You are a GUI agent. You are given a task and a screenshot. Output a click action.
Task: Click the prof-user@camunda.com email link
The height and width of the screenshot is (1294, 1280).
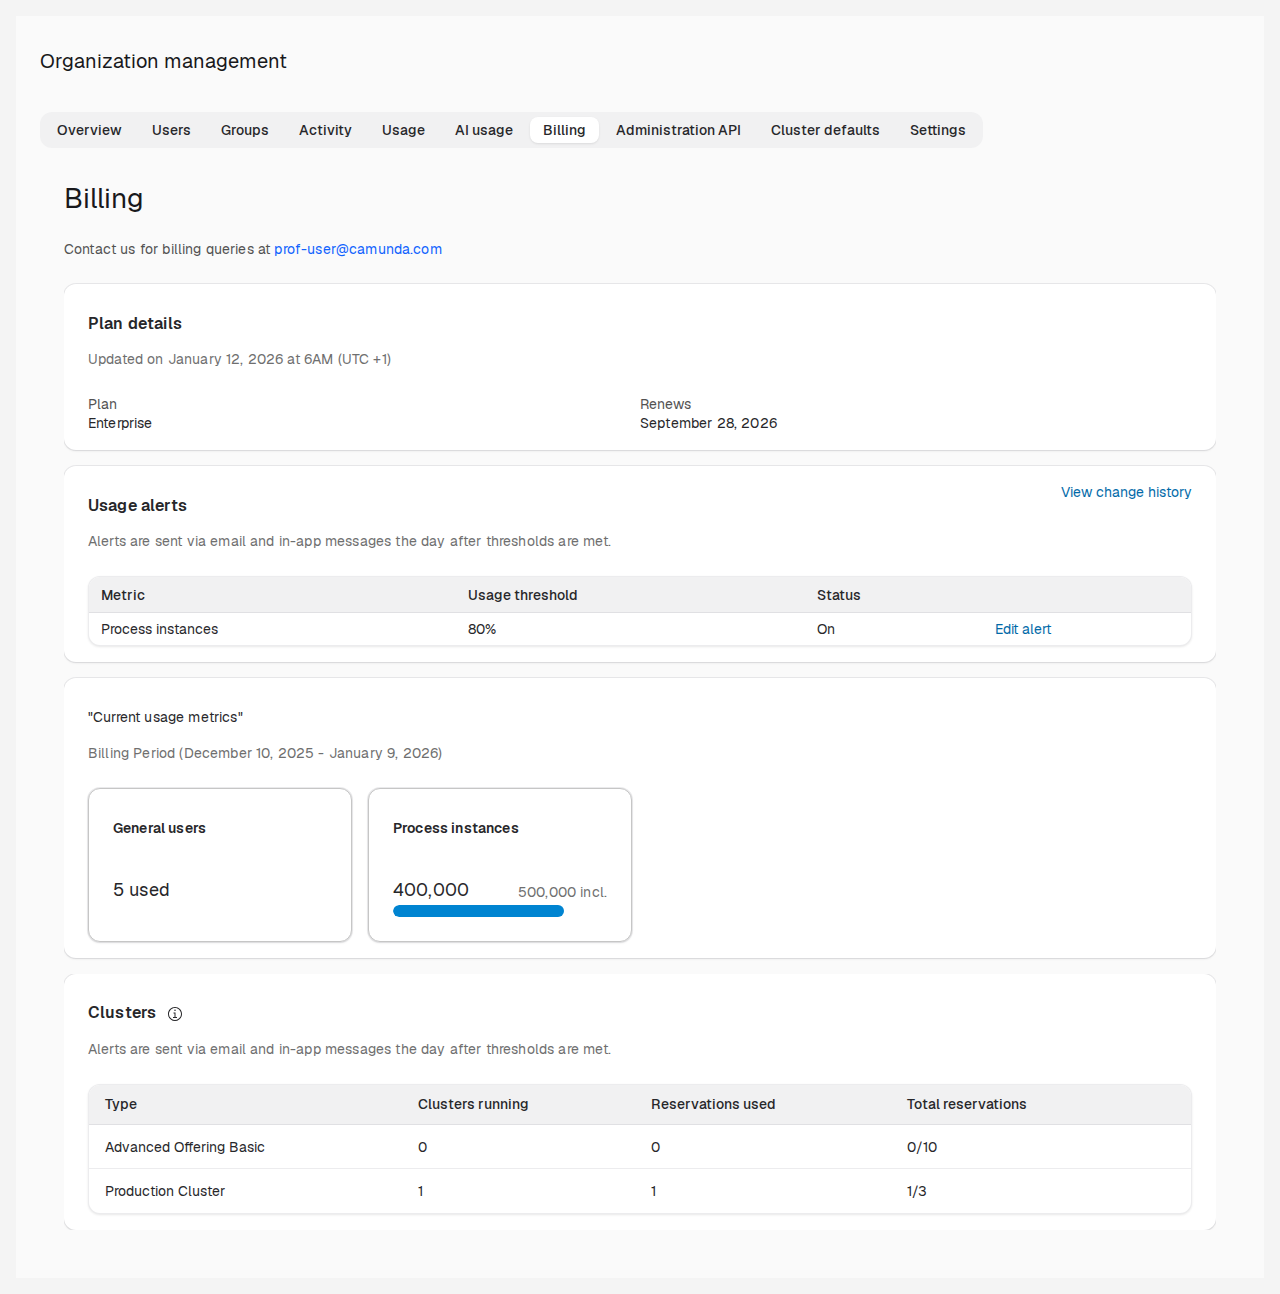click(x=358, y=249)
